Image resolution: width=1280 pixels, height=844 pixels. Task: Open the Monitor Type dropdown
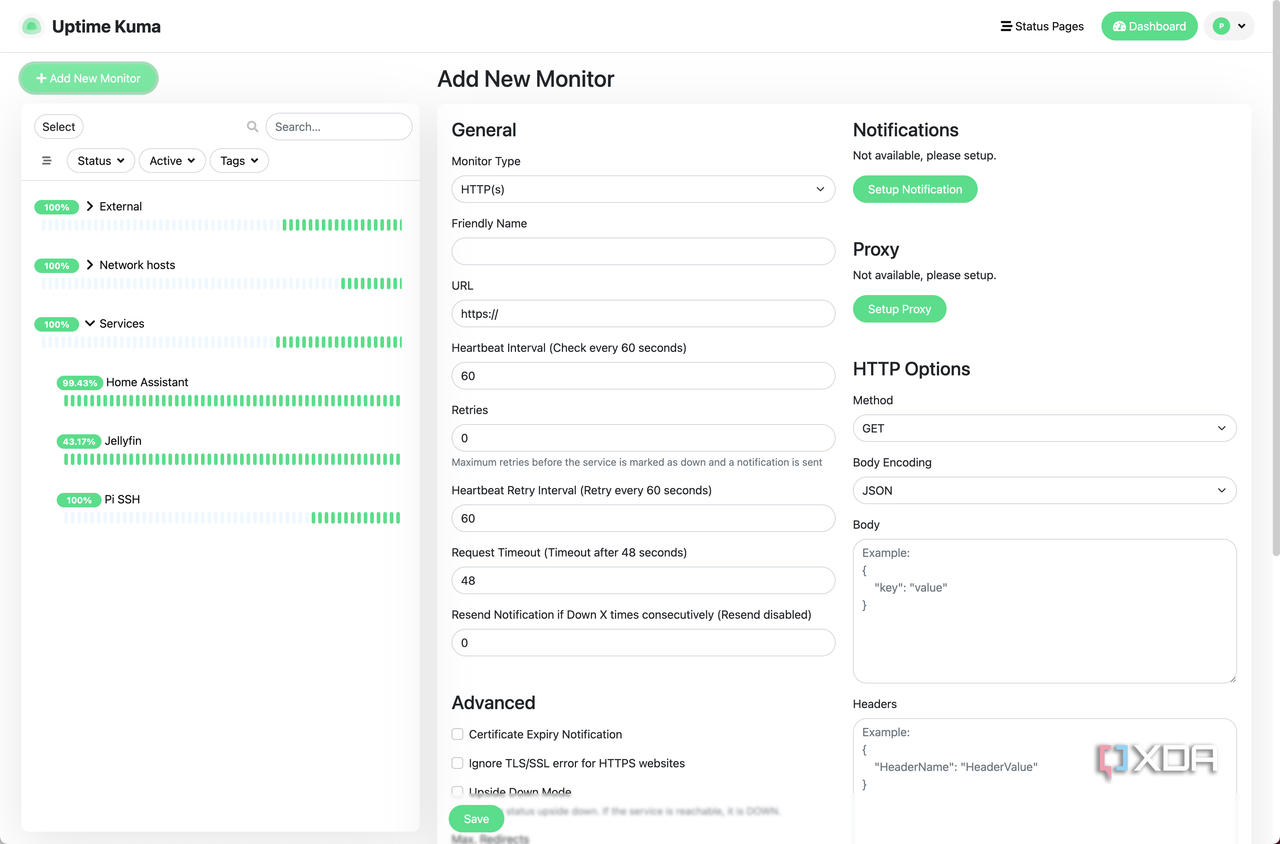tap(643, 189)
